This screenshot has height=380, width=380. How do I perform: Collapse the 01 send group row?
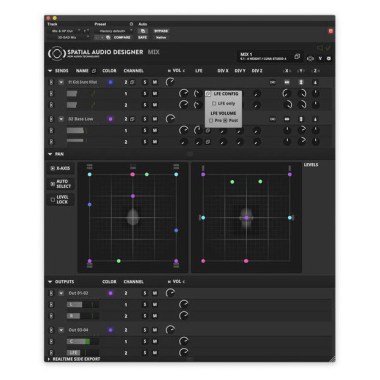pos(61,82)
